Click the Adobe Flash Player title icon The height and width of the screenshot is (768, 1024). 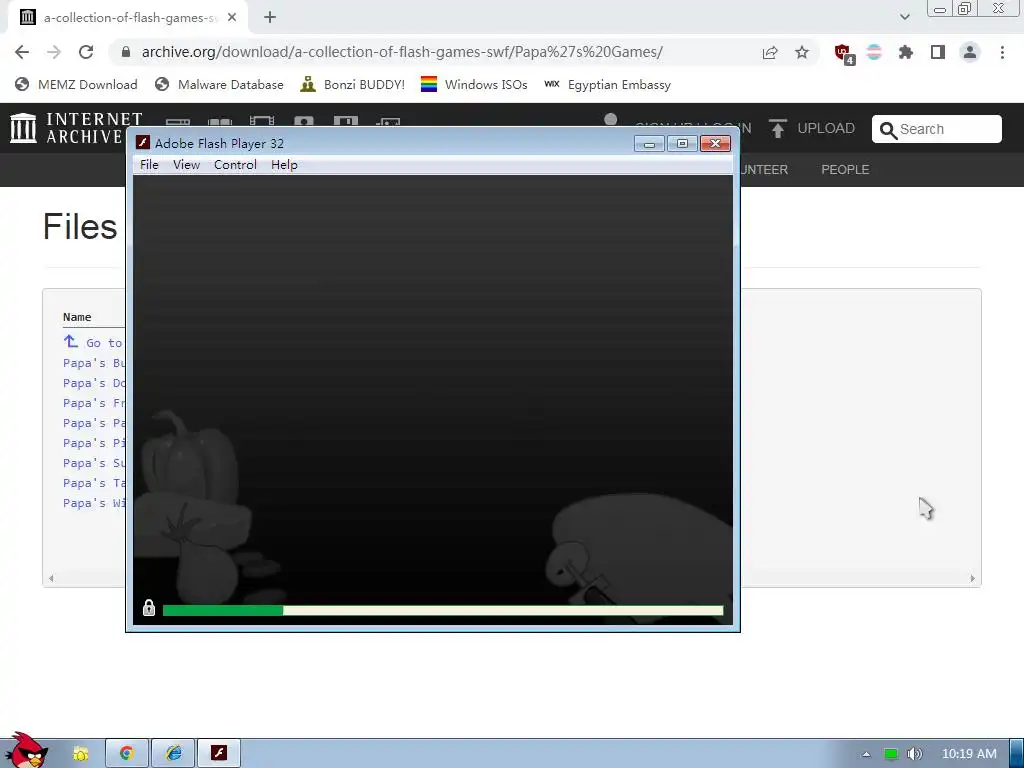point(143,143)
